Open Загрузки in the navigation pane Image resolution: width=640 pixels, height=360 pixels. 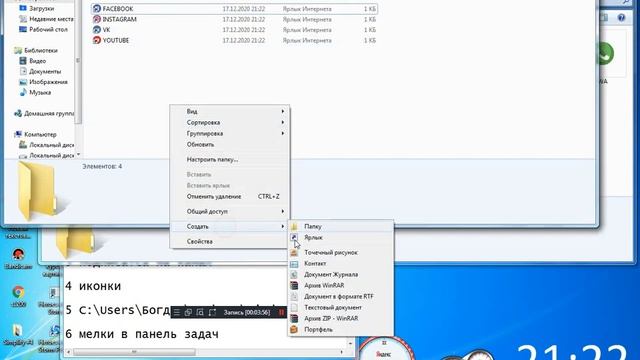(x=41, y=8)
